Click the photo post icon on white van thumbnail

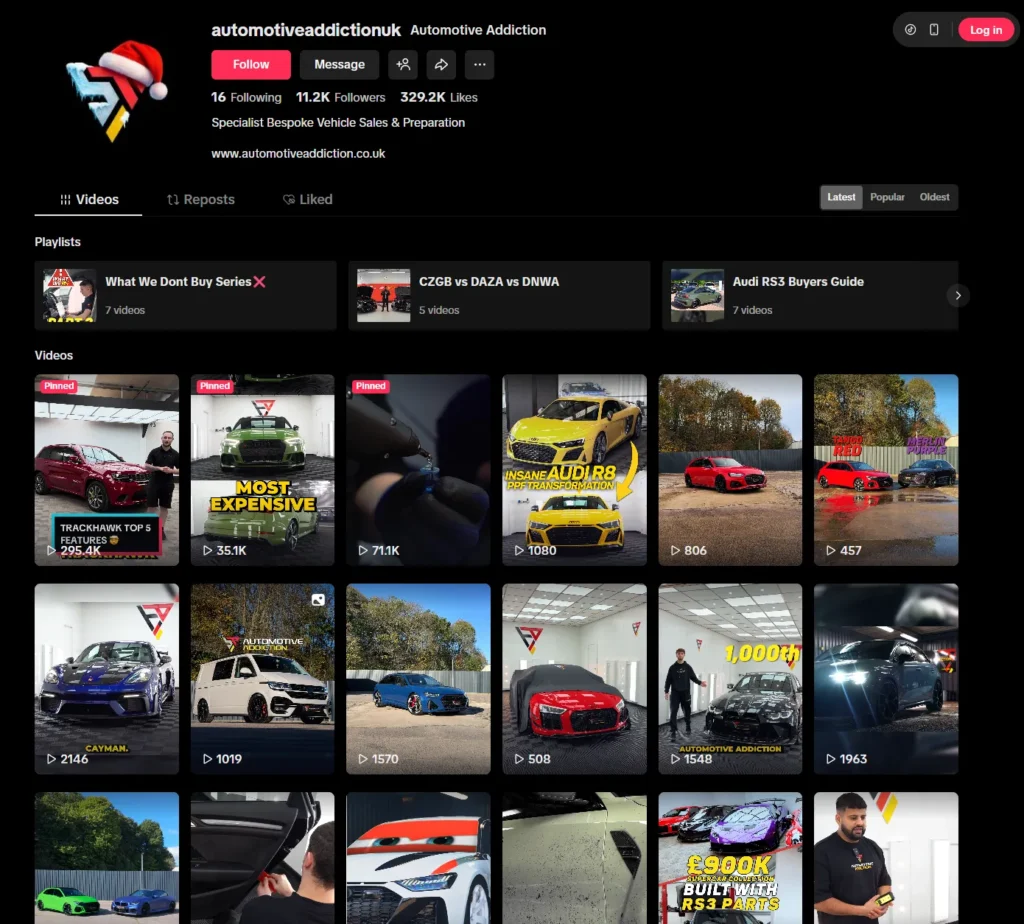click(x=318, y=600)
